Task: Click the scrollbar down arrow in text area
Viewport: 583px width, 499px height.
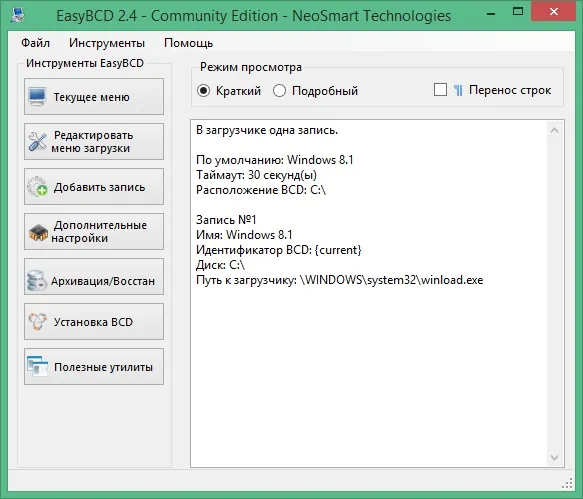Action: (x=554, y=457)
